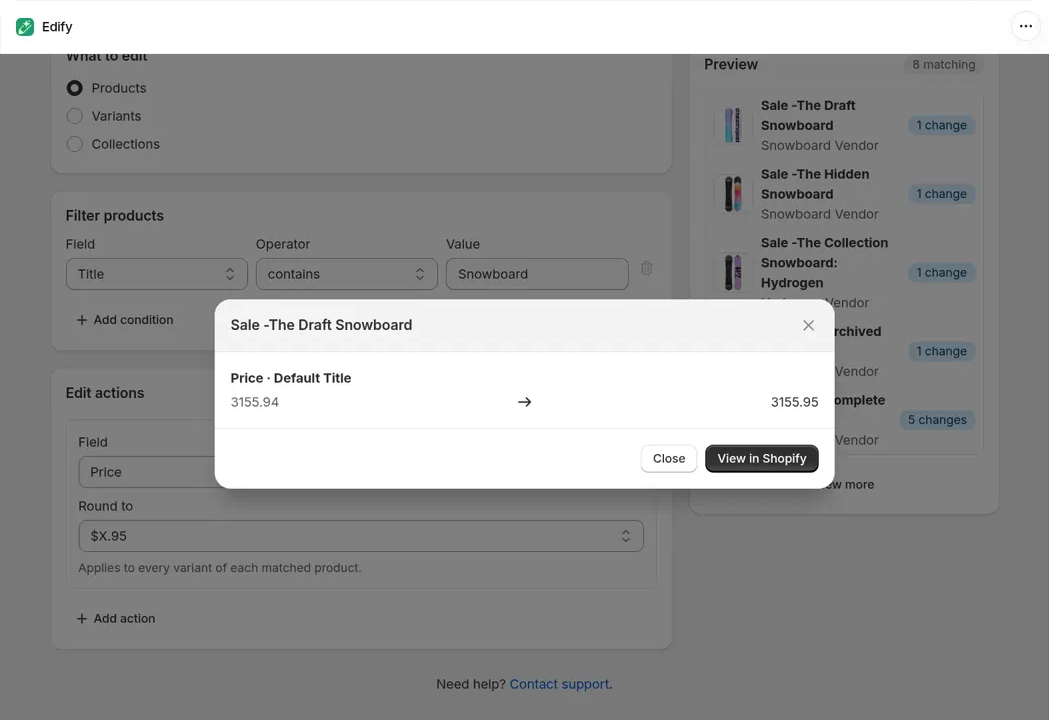1049x720 pixels.
Task: Click the 1 change badge for Hidden Snowboard
Action: (x=941, y=194)
